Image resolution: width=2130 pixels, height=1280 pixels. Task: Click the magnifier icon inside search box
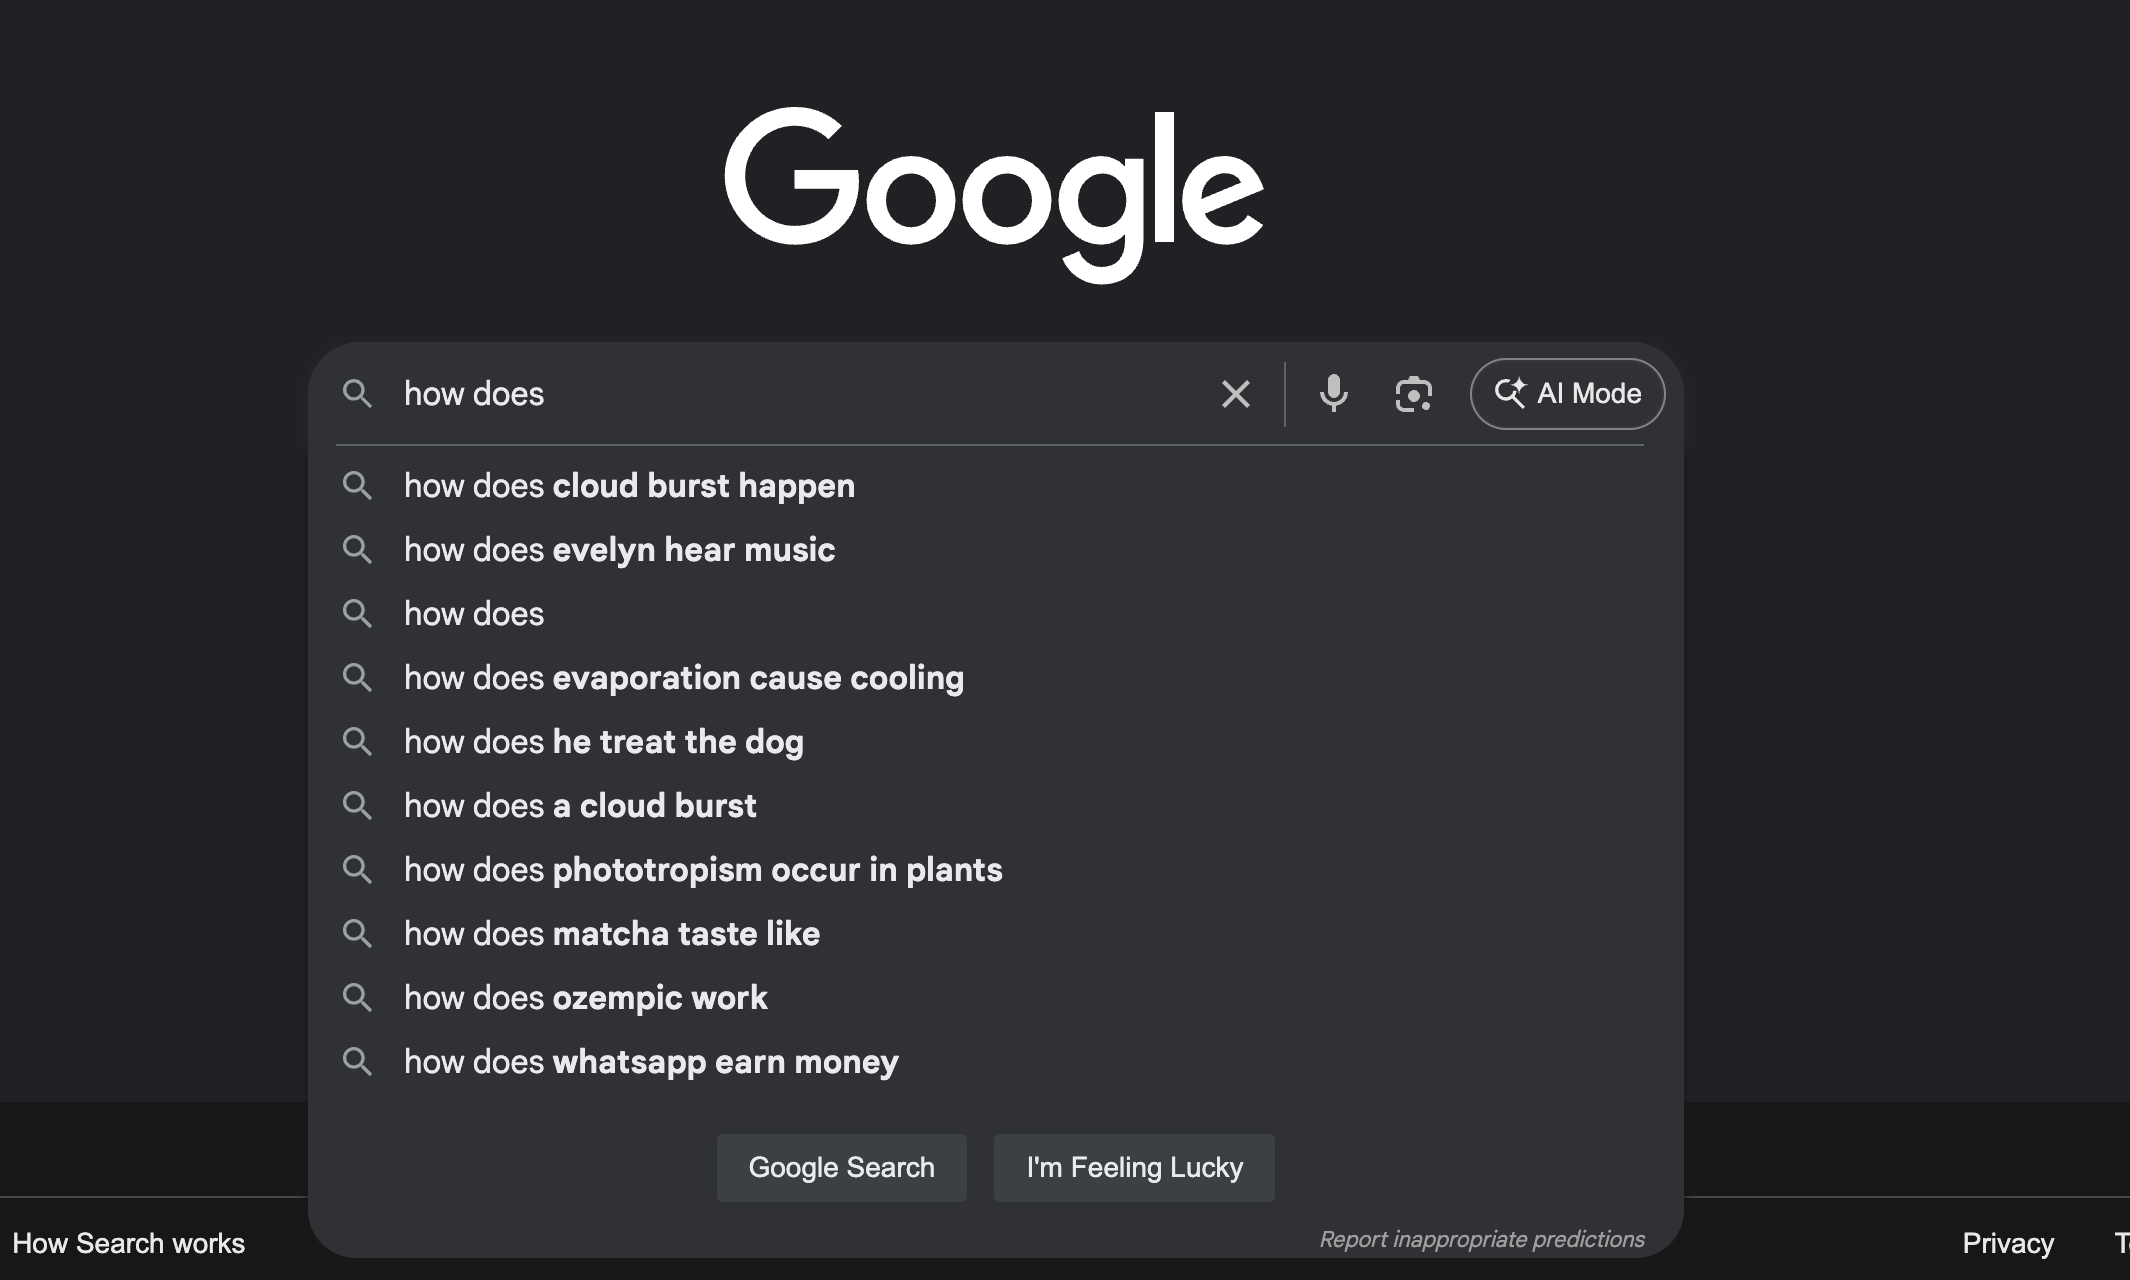coord(357,393)
